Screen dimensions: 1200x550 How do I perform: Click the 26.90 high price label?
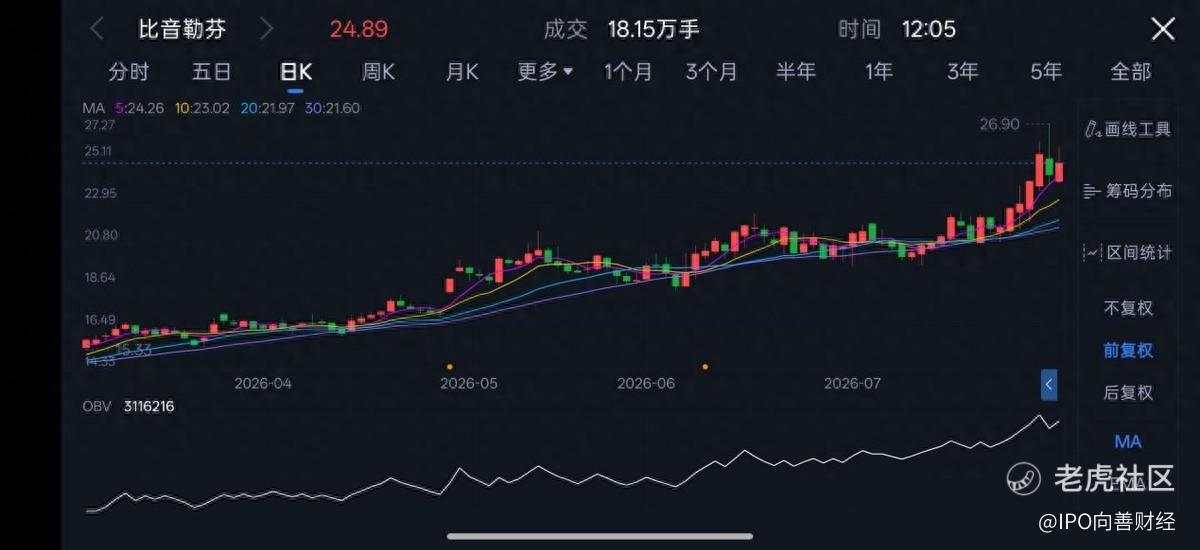pyautogui.click(x=1000, y=124)
